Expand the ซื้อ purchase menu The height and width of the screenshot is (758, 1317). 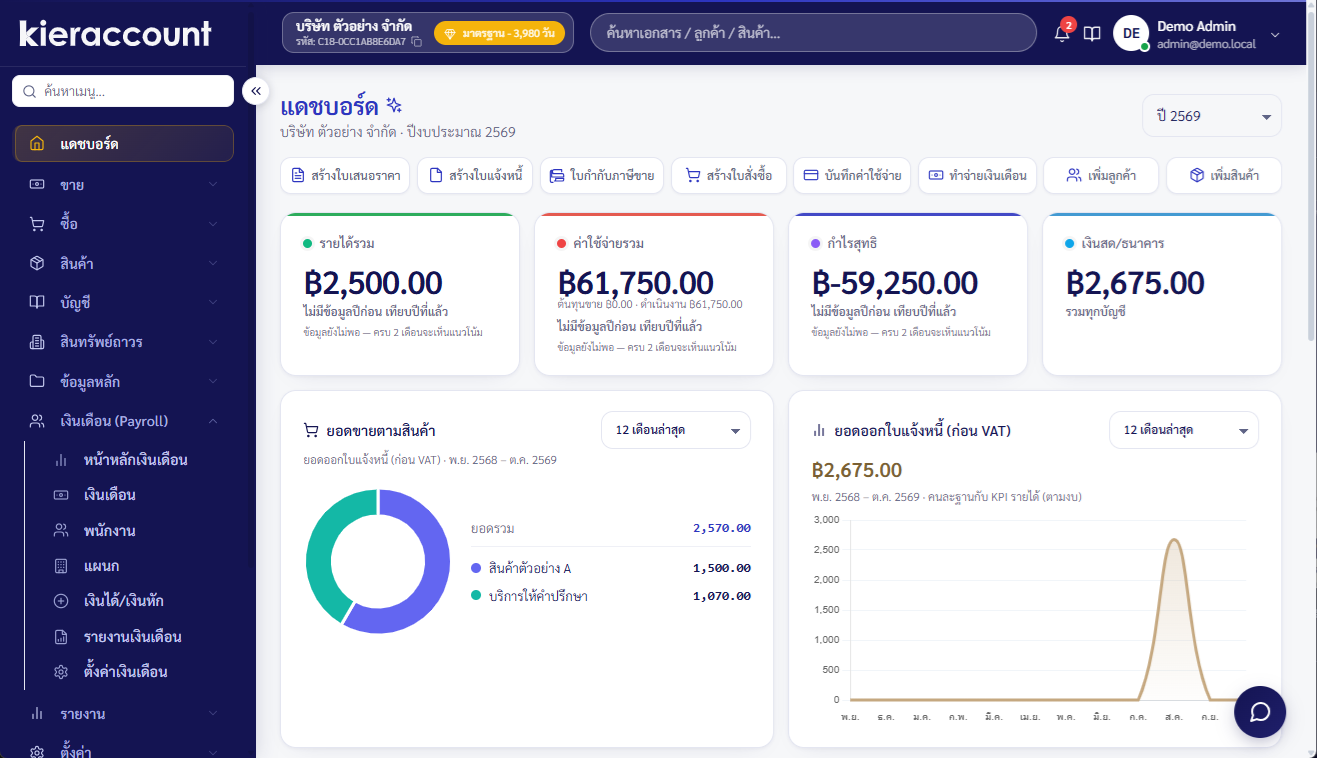pos(124,224)
